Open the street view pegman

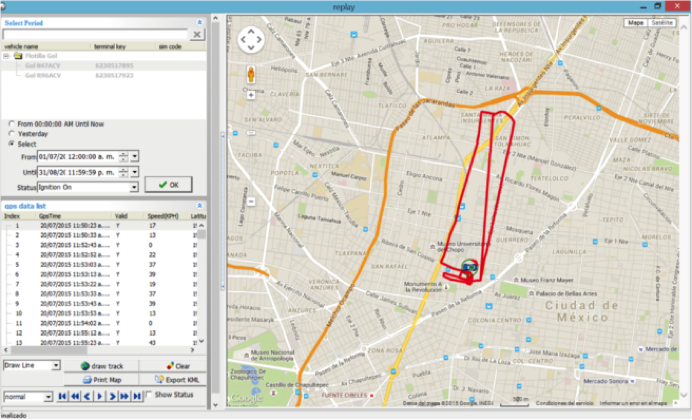click(x=251, y=75)
